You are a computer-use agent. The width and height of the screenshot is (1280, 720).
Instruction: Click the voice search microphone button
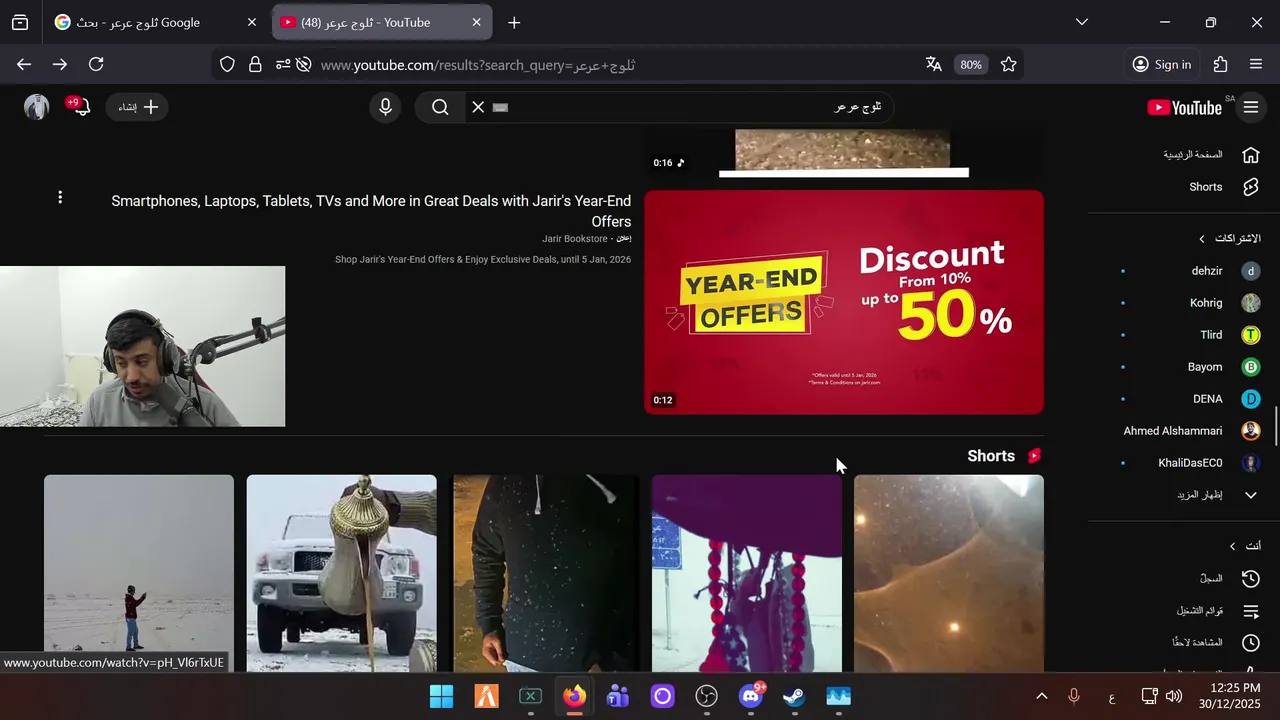click(x=386, y=107)
